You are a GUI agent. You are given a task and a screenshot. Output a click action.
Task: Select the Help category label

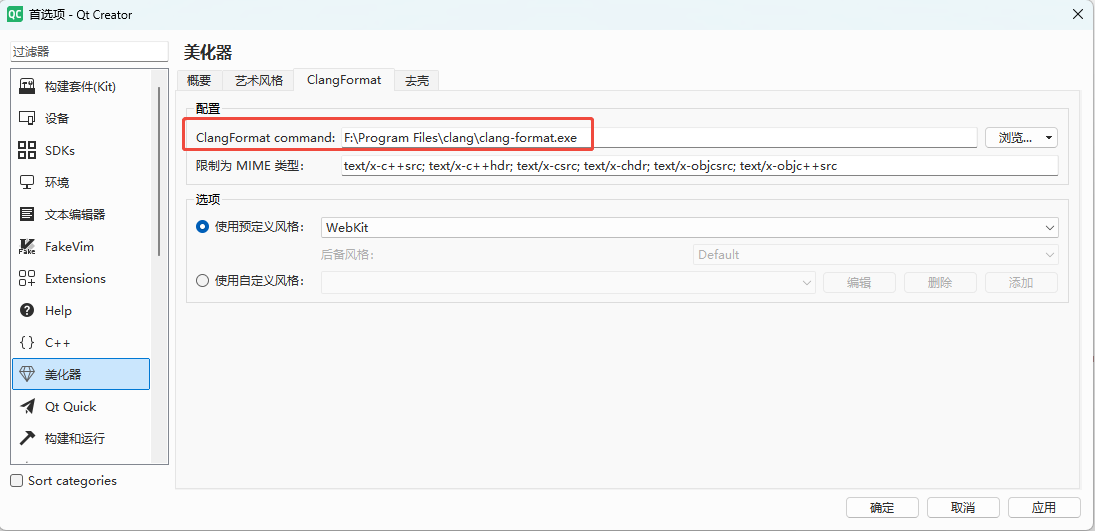(x=58, y=310)
